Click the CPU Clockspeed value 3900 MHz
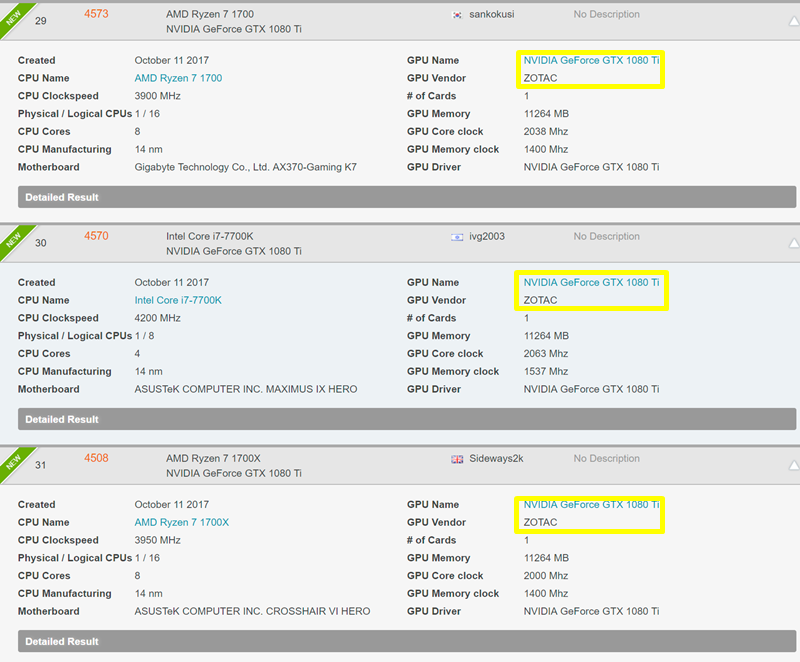800x662 pixels. pos(158,96)
